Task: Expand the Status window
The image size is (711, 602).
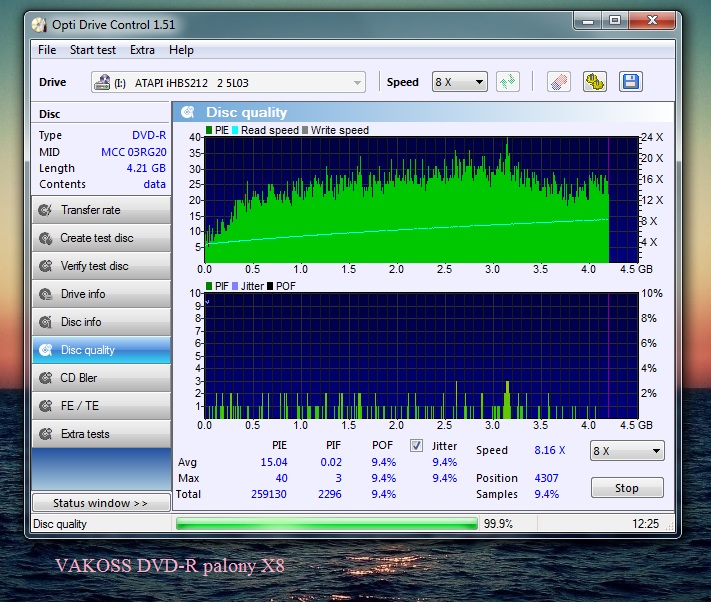Action: [101, 503]
